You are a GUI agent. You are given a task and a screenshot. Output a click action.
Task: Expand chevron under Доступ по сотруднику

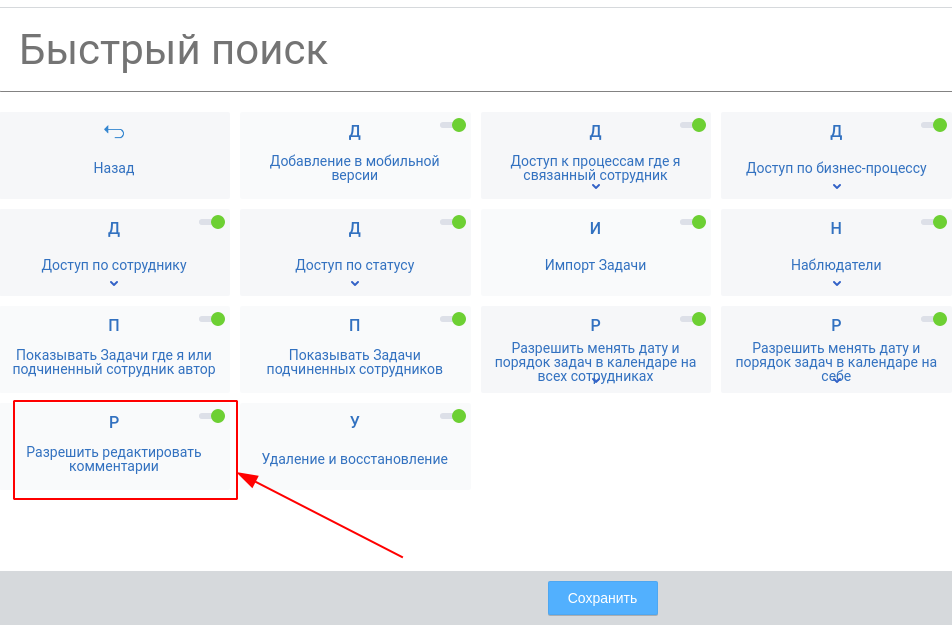pos(114,284)
